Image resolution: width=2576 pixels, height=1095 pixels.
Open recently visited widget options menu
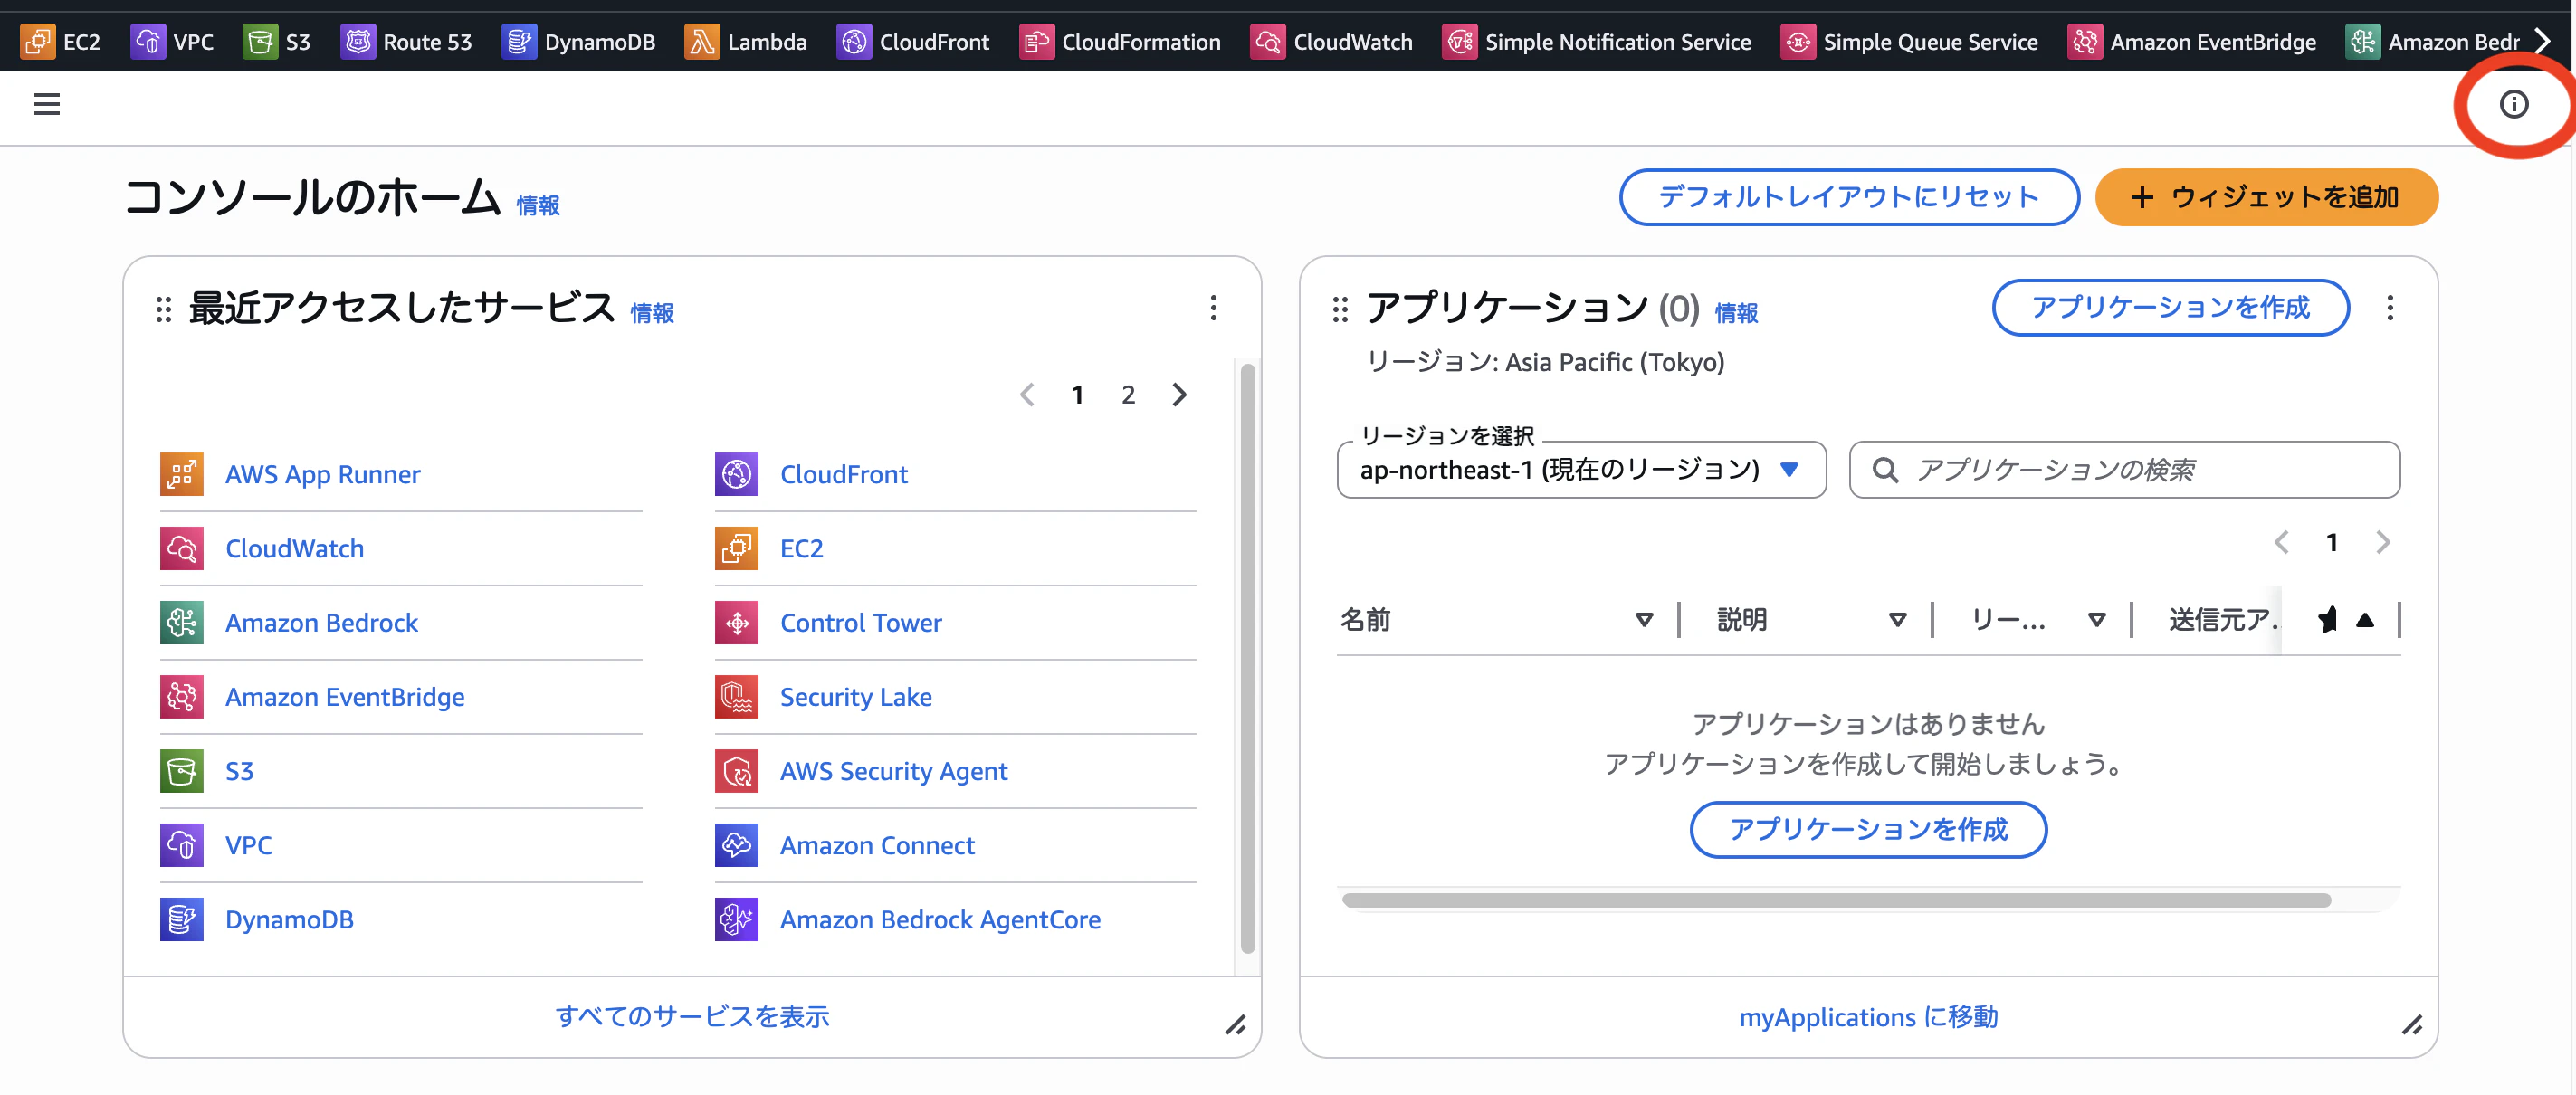click(1214, 307)
